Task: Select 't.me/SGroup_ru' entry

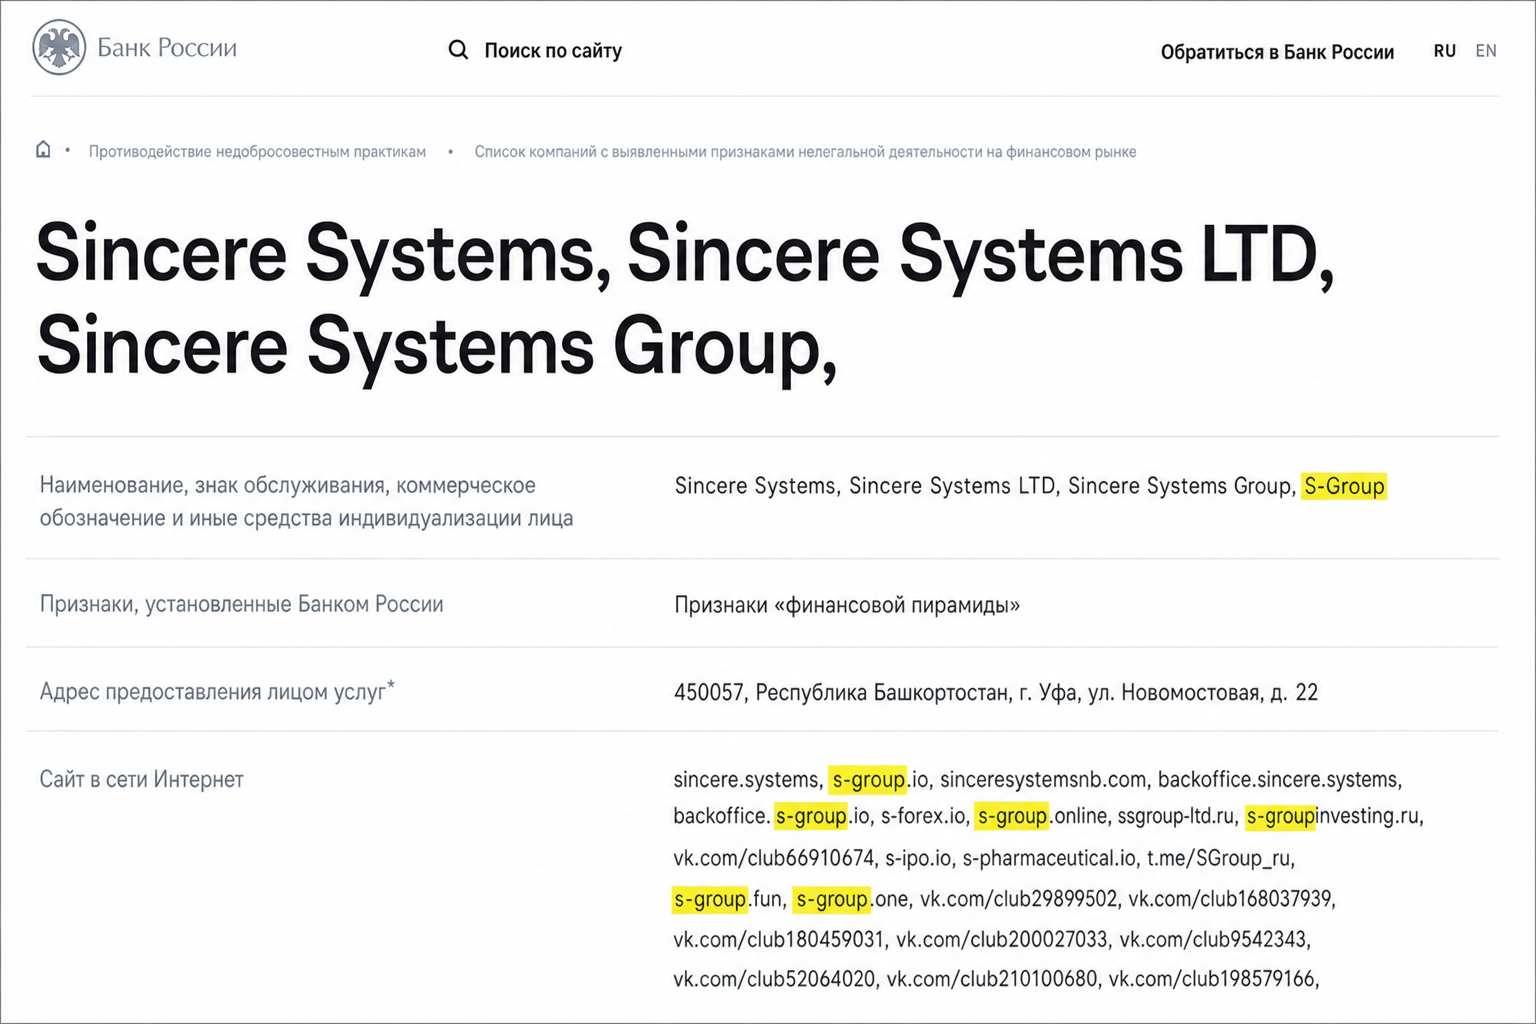Action: [1220, 858]
